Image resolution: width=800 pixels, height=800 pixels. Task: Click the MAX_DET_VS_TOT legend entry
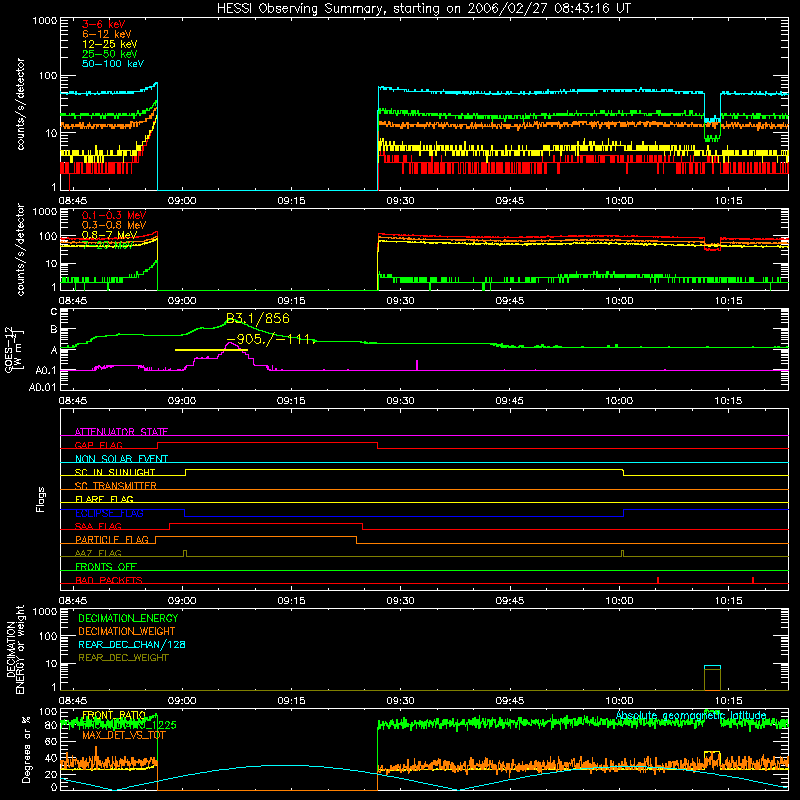pos(124,735)
